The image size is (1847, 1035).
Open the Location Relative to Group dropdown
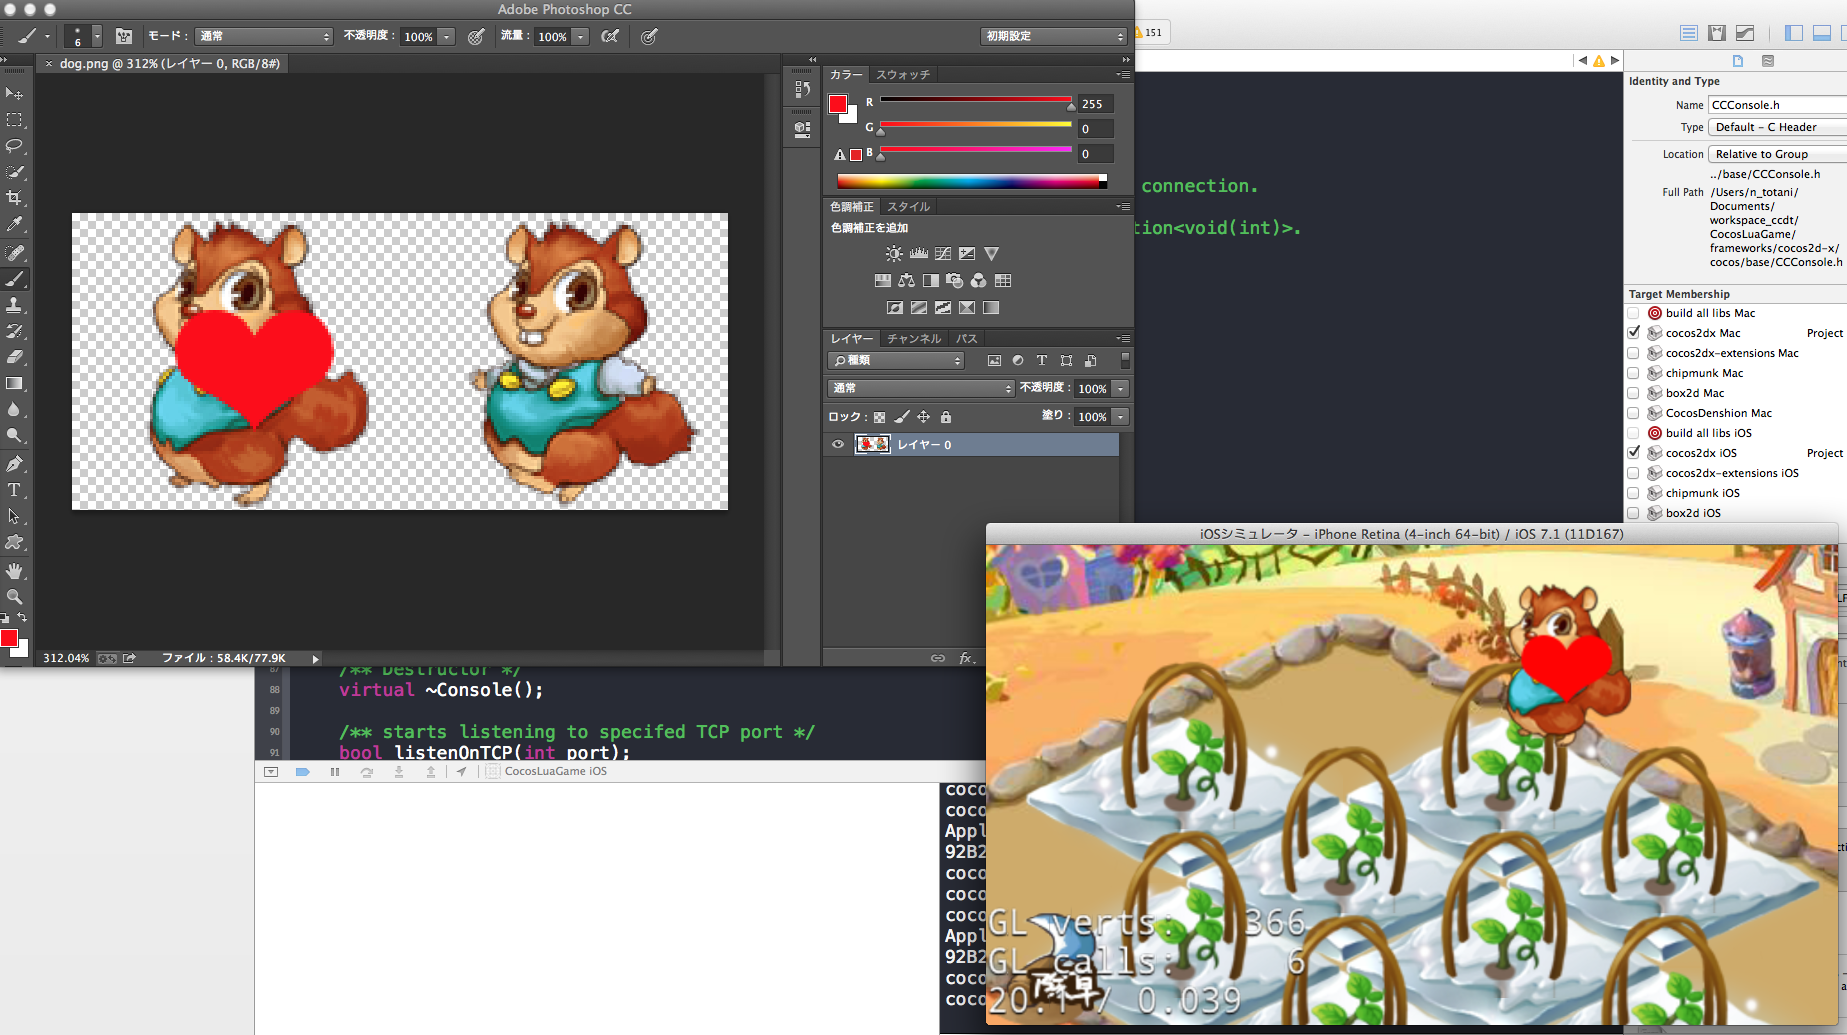(1777, 154)
